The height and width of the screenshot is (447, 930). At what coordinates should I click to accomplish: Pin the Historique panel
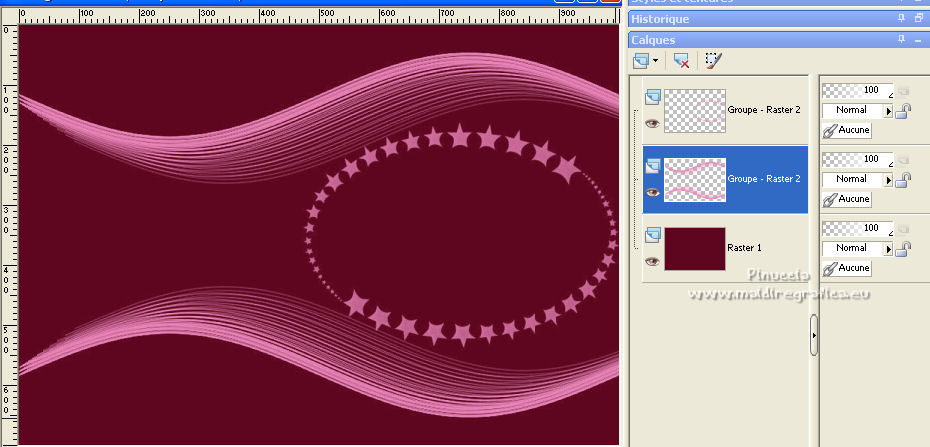pyautogui.click(x=902, y=18)
